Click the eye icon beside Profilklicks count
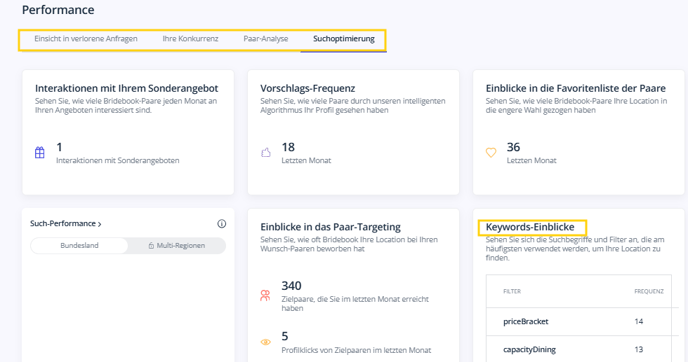 (x=265, y=342)
